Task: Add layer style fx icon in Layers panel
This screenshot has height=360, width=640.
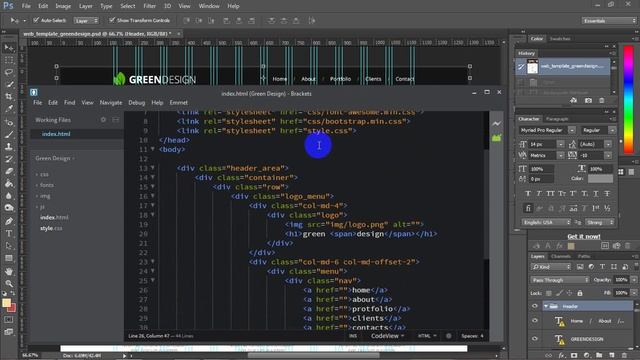Action: (562, 356)
